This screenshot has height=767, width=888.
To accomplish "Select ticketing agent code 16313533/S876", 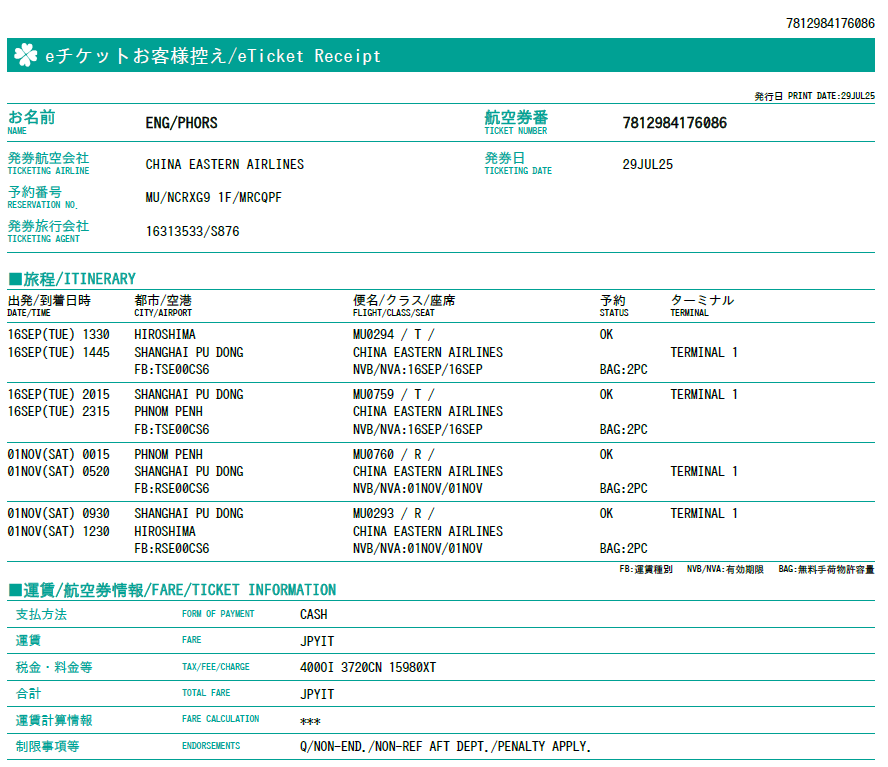I will click(192, 231).
